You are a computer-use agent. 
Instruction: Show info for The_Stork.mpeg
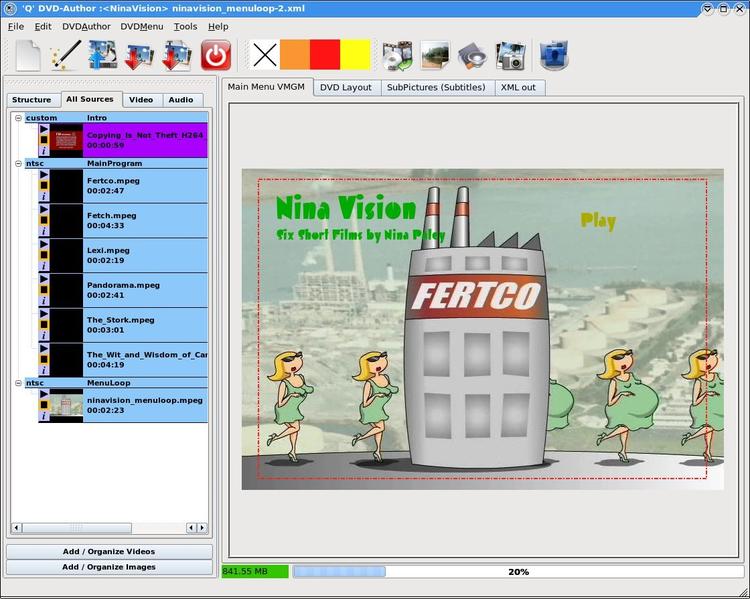pyautogui.click(x=44, y=335)
